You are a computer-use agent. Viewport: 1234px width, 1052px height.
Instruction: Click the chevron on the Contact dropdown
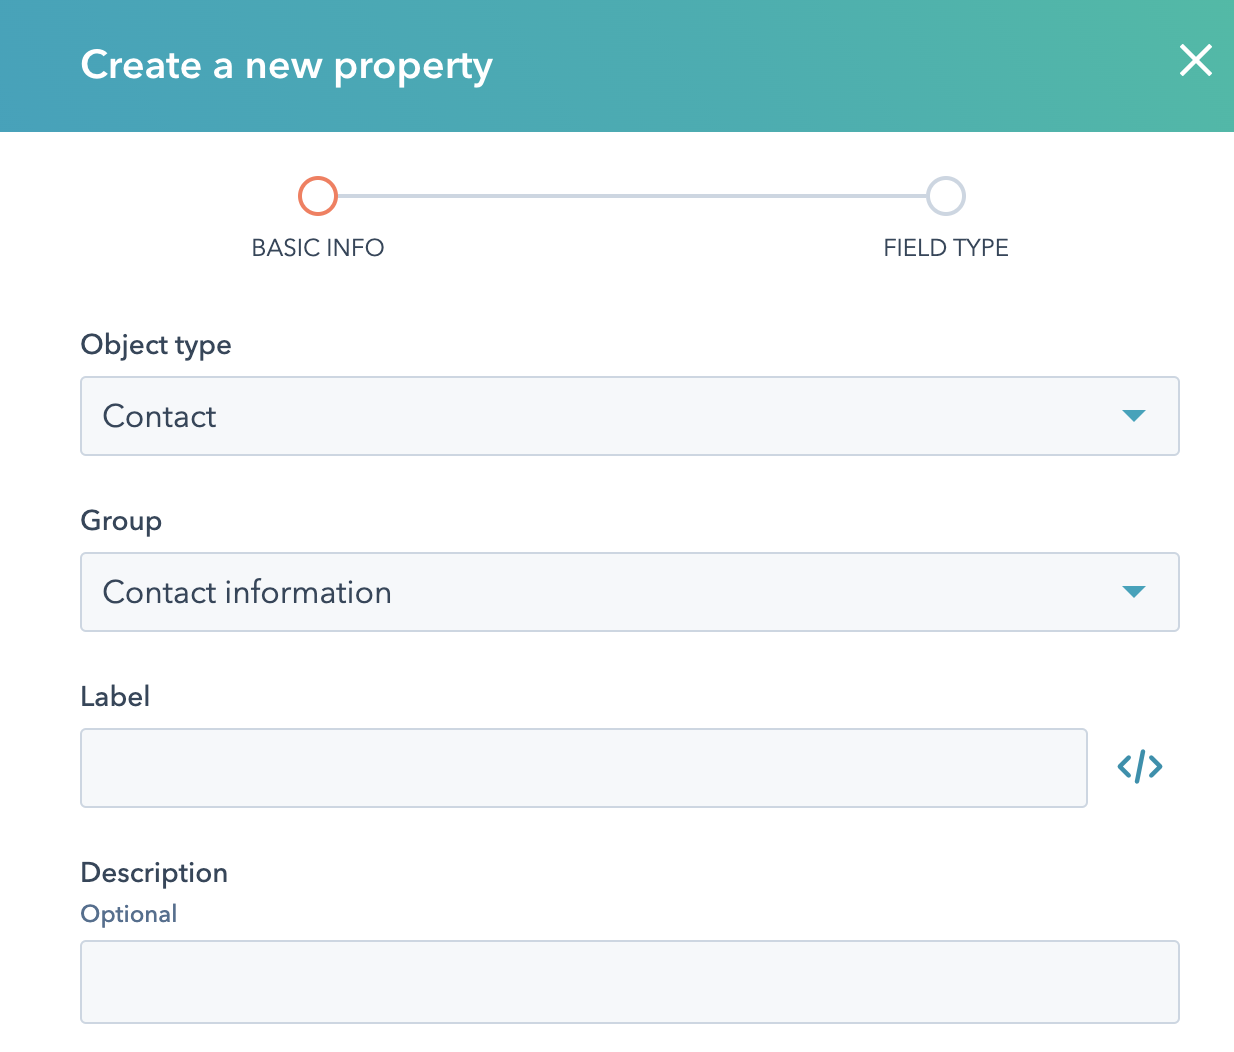click(x=1133, y=416)
